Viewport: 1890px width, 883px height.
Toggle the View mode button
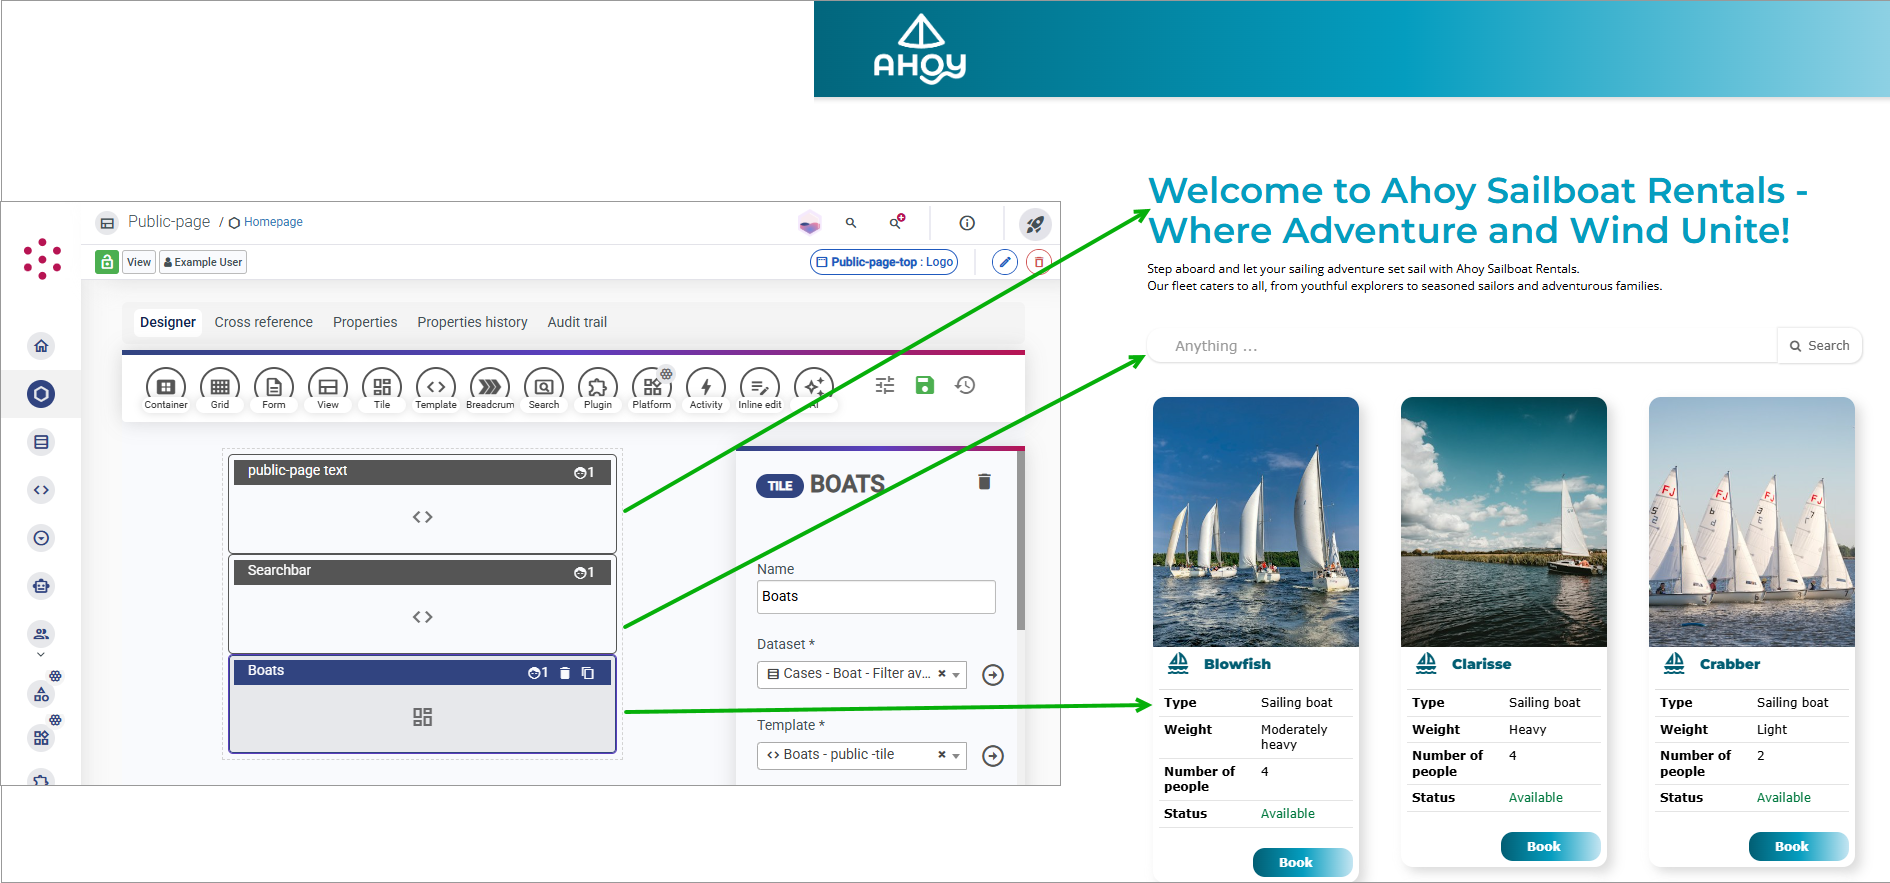139,262
